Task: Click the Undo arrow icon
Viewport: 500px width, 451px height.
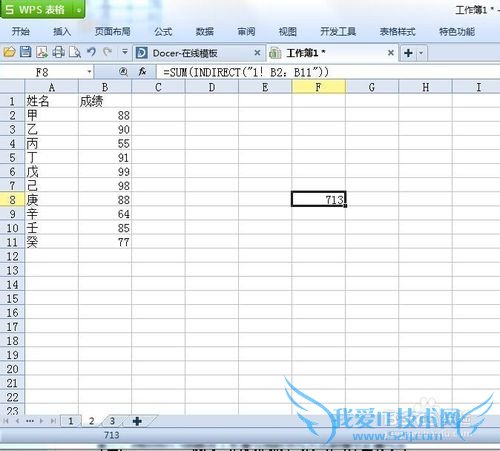Action: tap(91, 52)
